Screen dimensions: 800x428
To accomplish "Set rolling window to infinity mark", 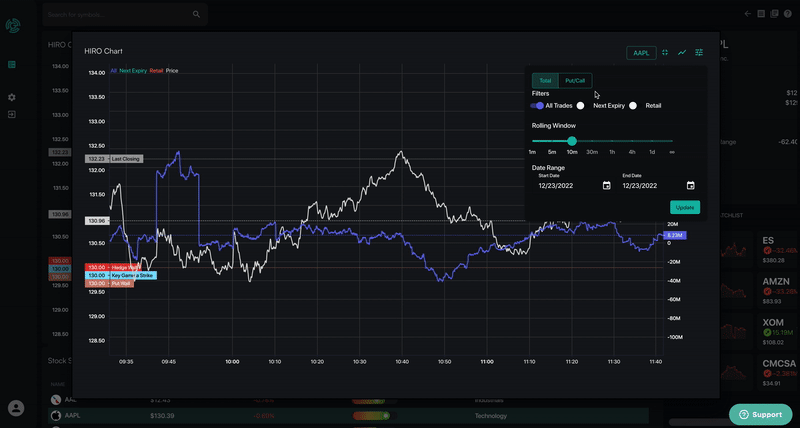I will [672, 152].
